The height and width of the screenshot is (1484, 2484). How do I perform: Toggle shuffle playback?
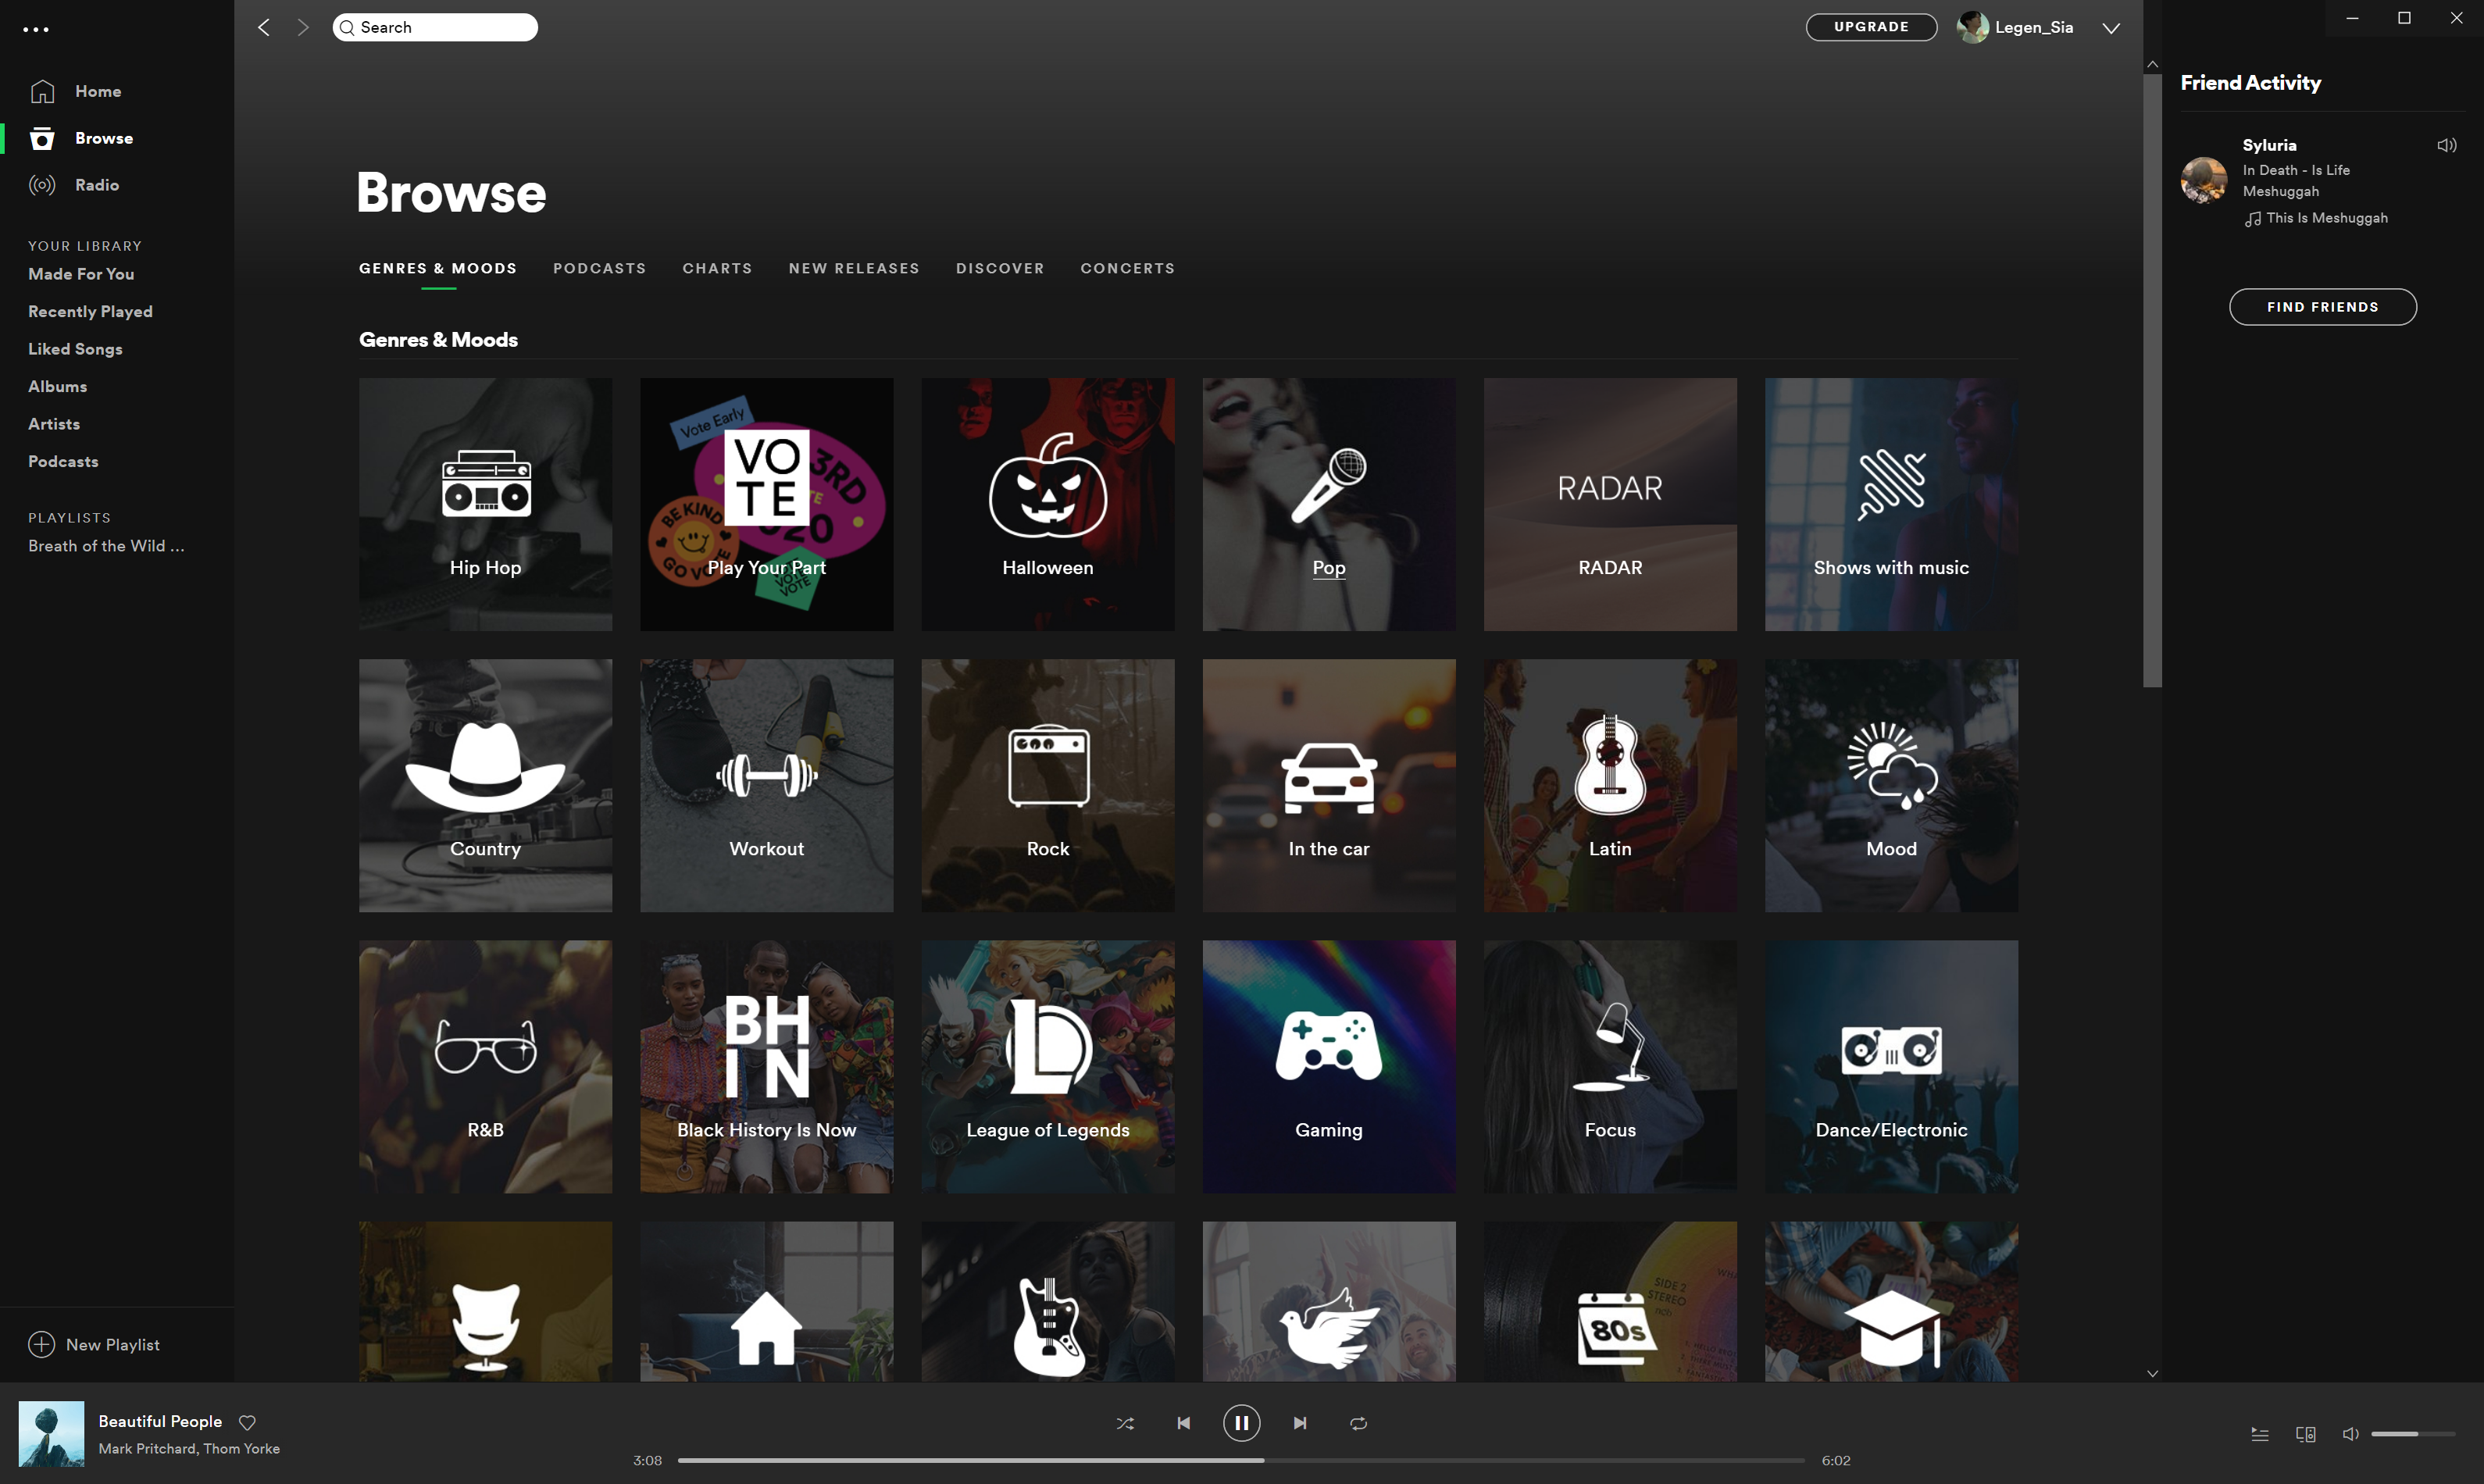click(x=1125, y=1422)
